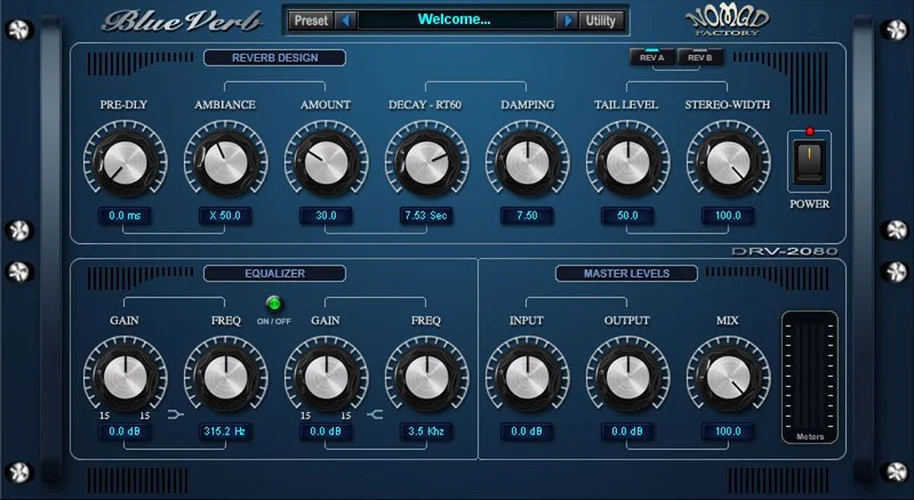Click the previous preset left arrow
The image size is (914, 500).
coord(346,21)
